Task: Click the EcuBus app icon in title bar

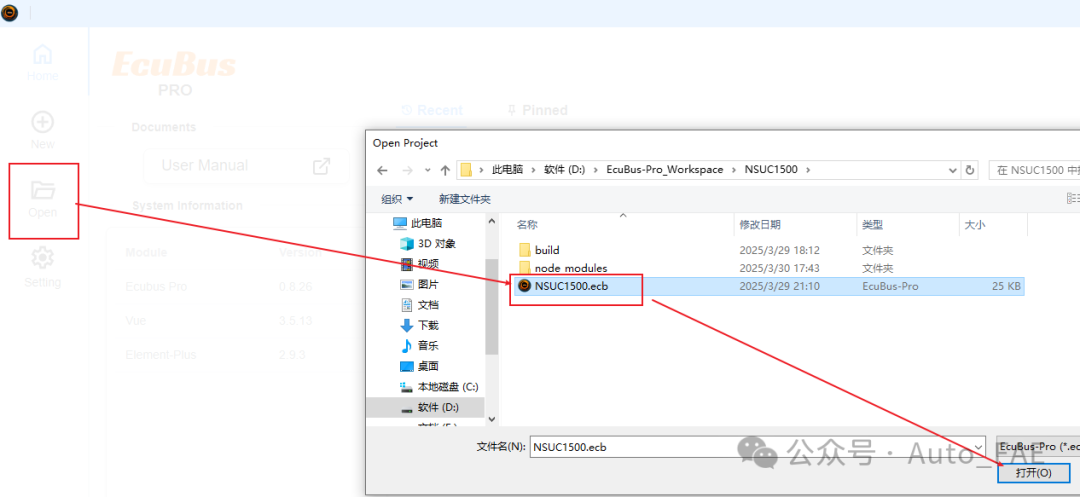Action: click(10, 12)
